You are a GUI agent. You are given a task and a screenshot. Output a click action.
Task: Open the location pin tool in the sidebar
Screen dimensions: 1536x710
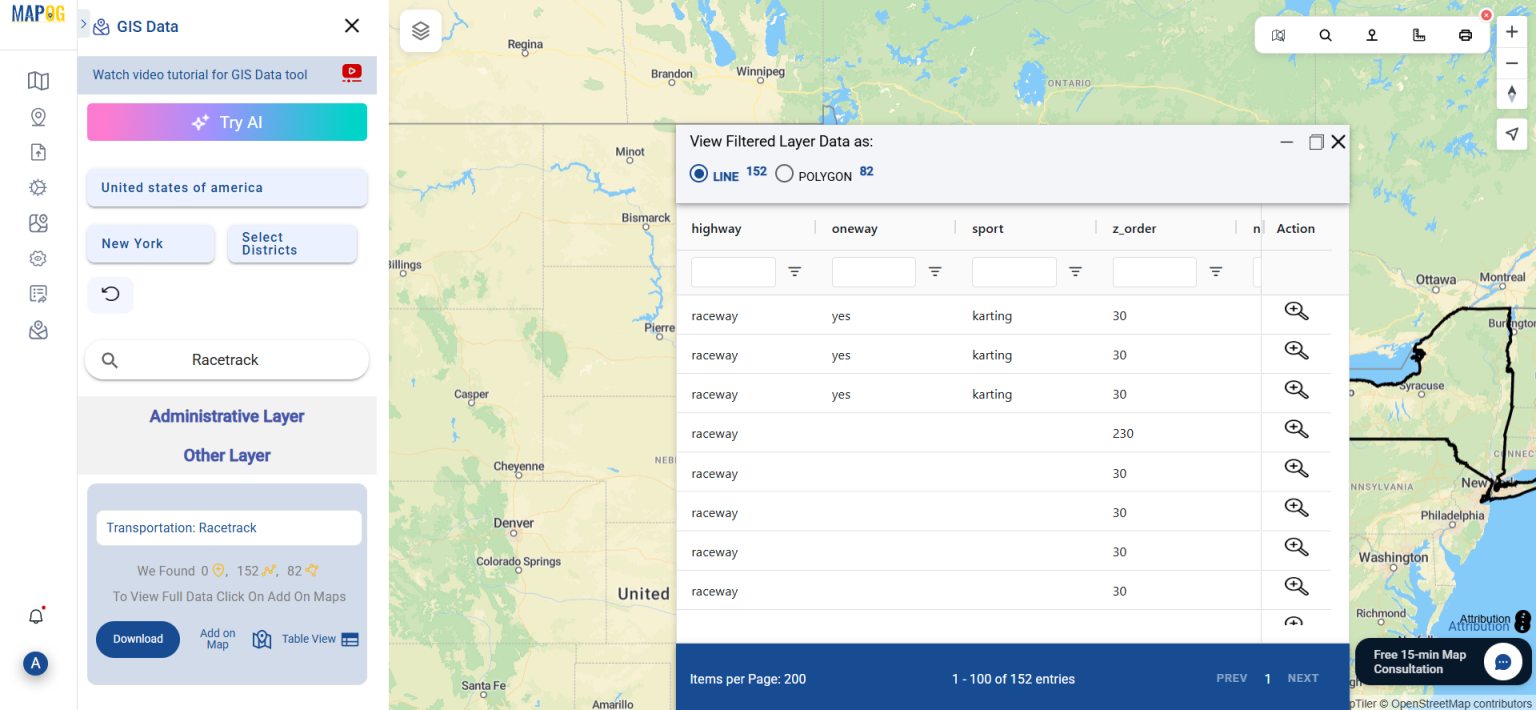click(38, 116)
